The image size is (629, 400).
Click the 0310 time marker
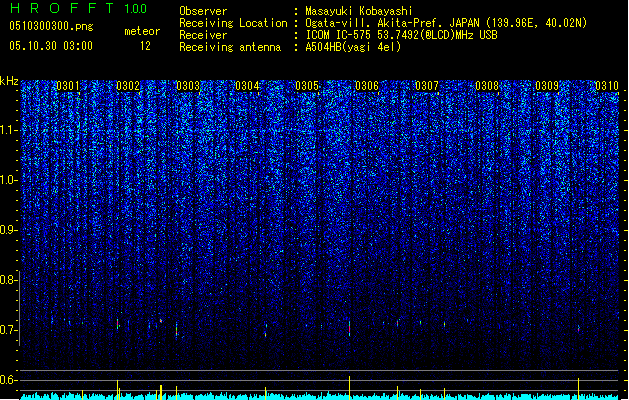pyautogui.click(x=607, y=86)
